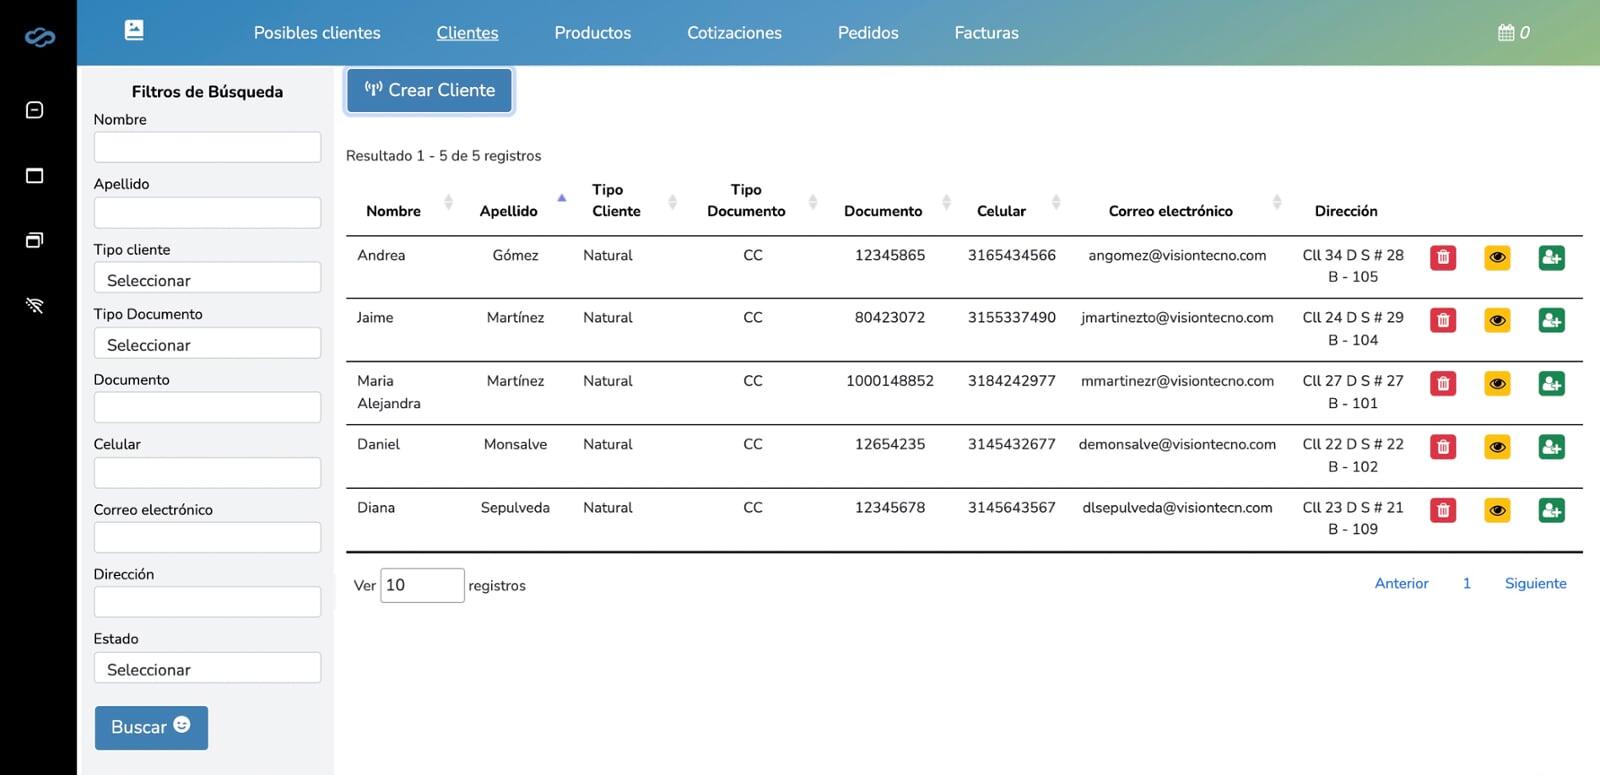Screen dimensions: 1600x775
Task: Open Cotizaciones tab
Action: [x=734, y=33]
